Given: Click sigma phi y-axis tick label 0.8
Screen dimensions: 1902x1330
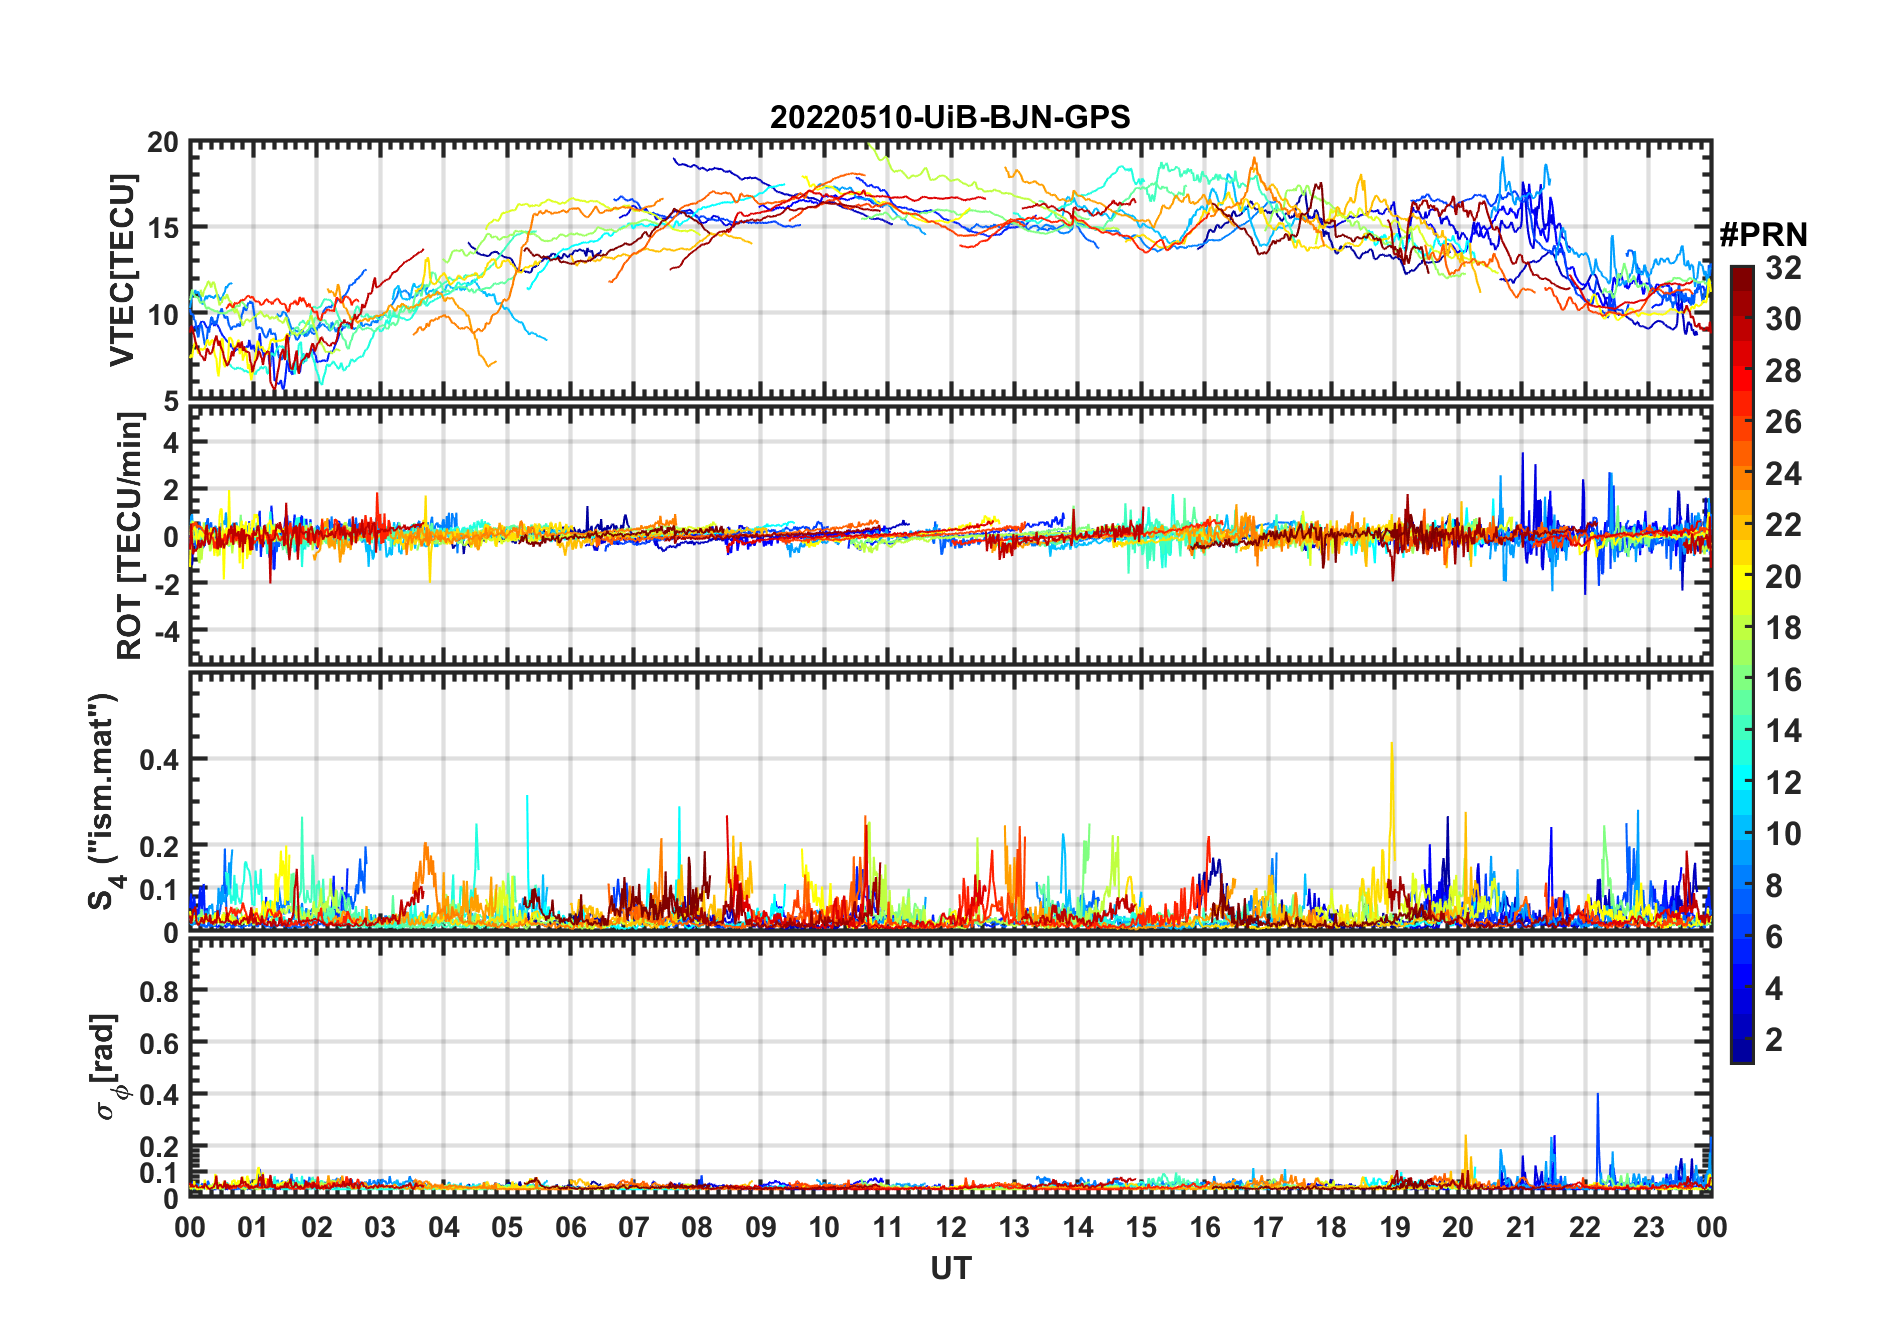Looking at the screenshot, I should pos(160,992).
